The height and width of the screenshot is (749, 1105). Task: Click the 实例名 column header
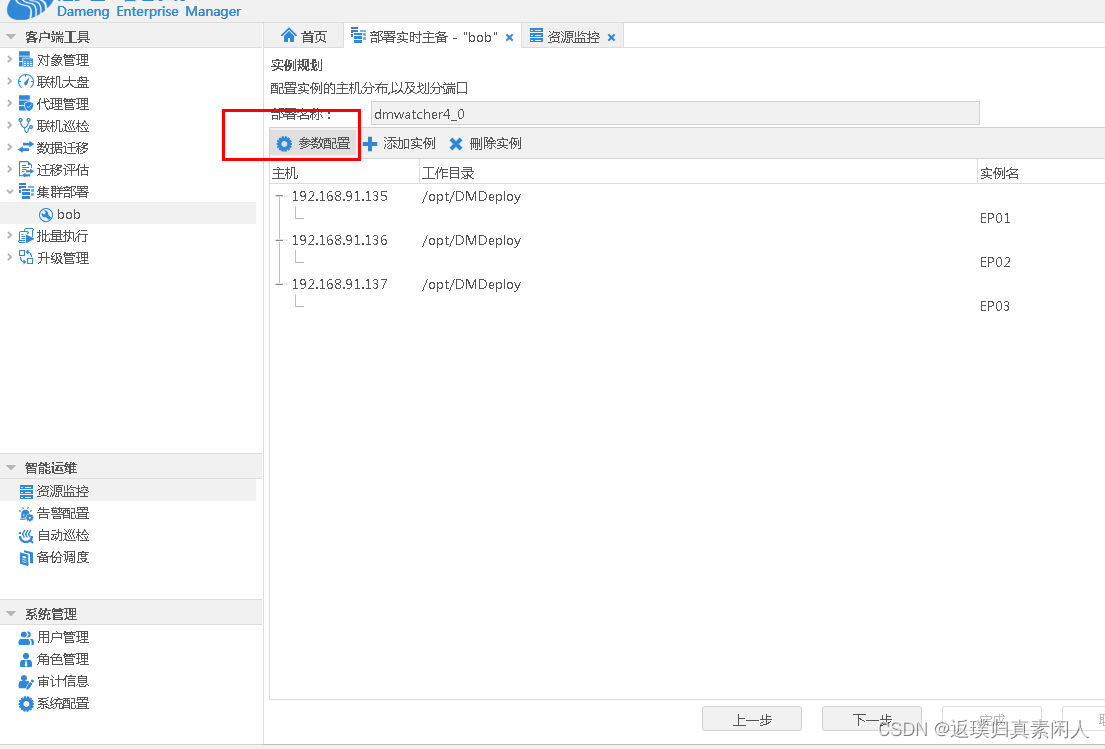point(1042,173)
